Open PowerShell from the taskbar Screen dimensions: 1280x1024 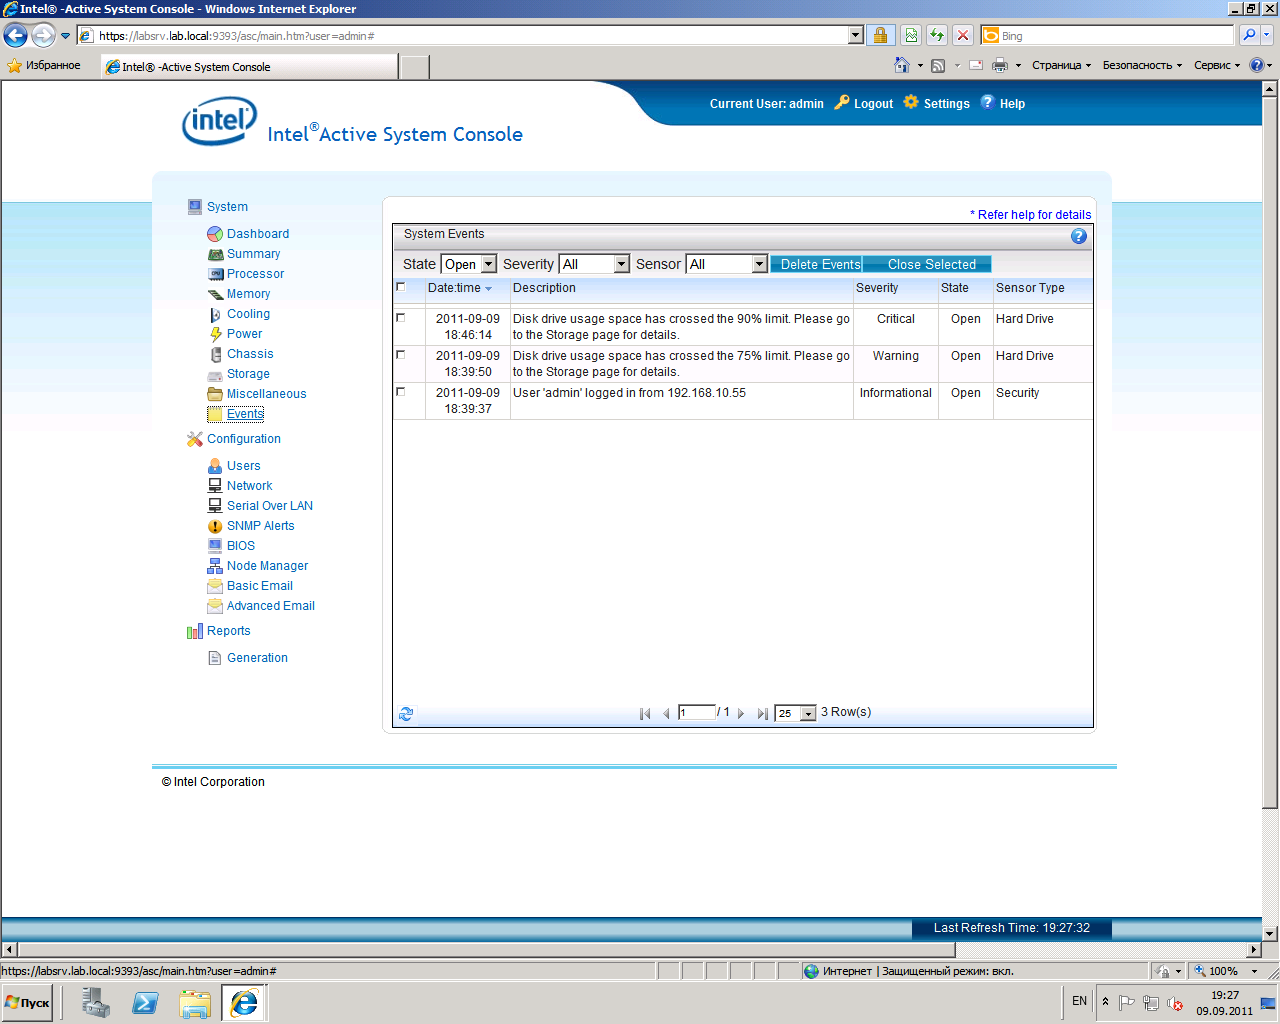click(145, 1003)
